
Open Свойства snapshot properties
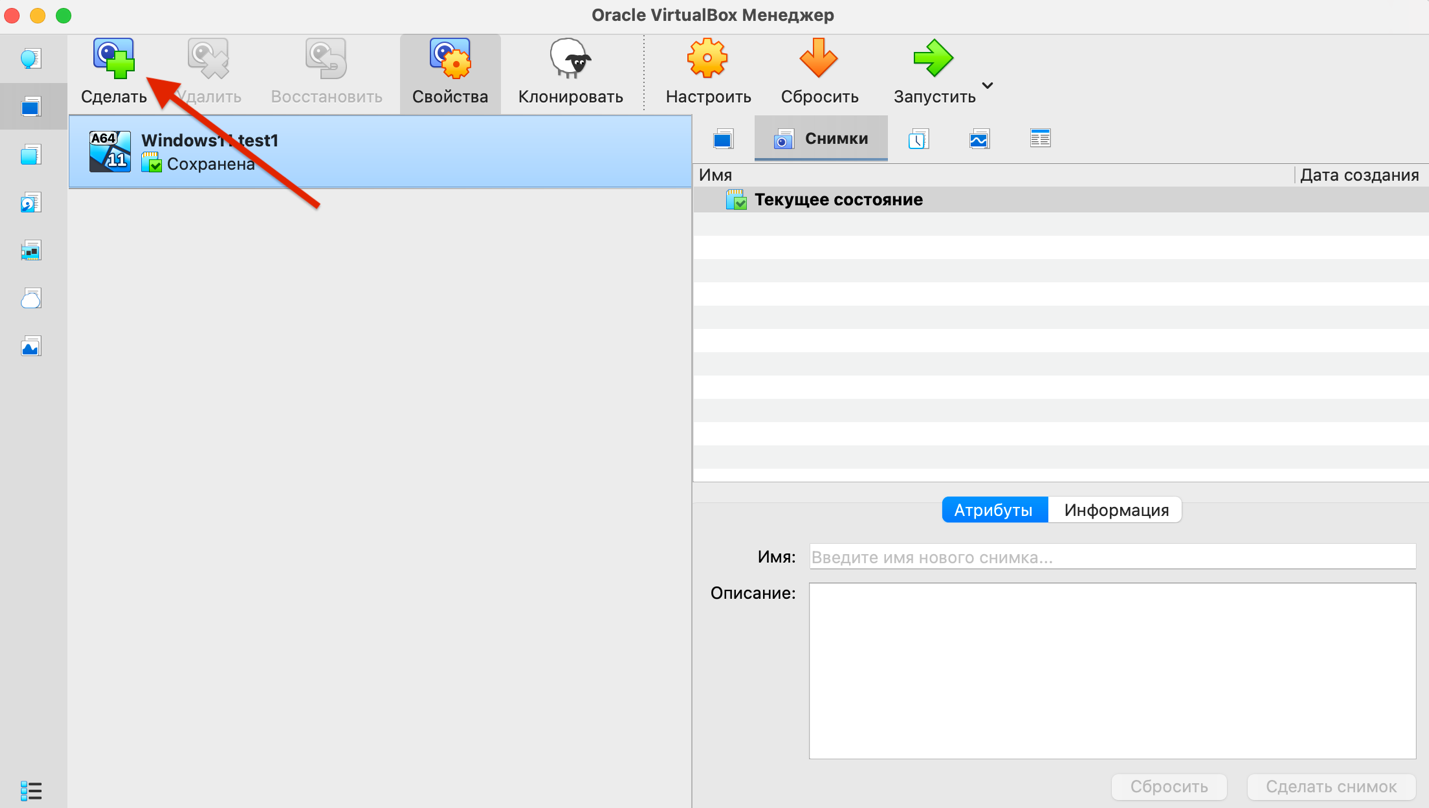(450, 72)
